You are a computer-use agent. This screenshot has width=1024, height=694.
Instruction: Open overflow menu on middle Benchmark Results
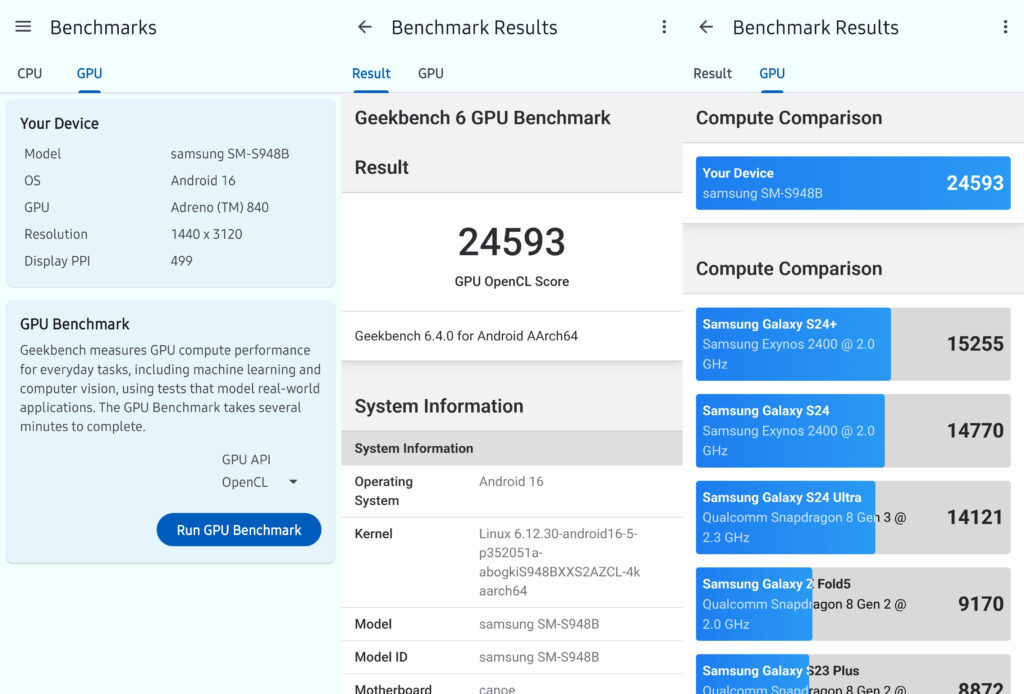pyautogui.click(x=664, y=27)
